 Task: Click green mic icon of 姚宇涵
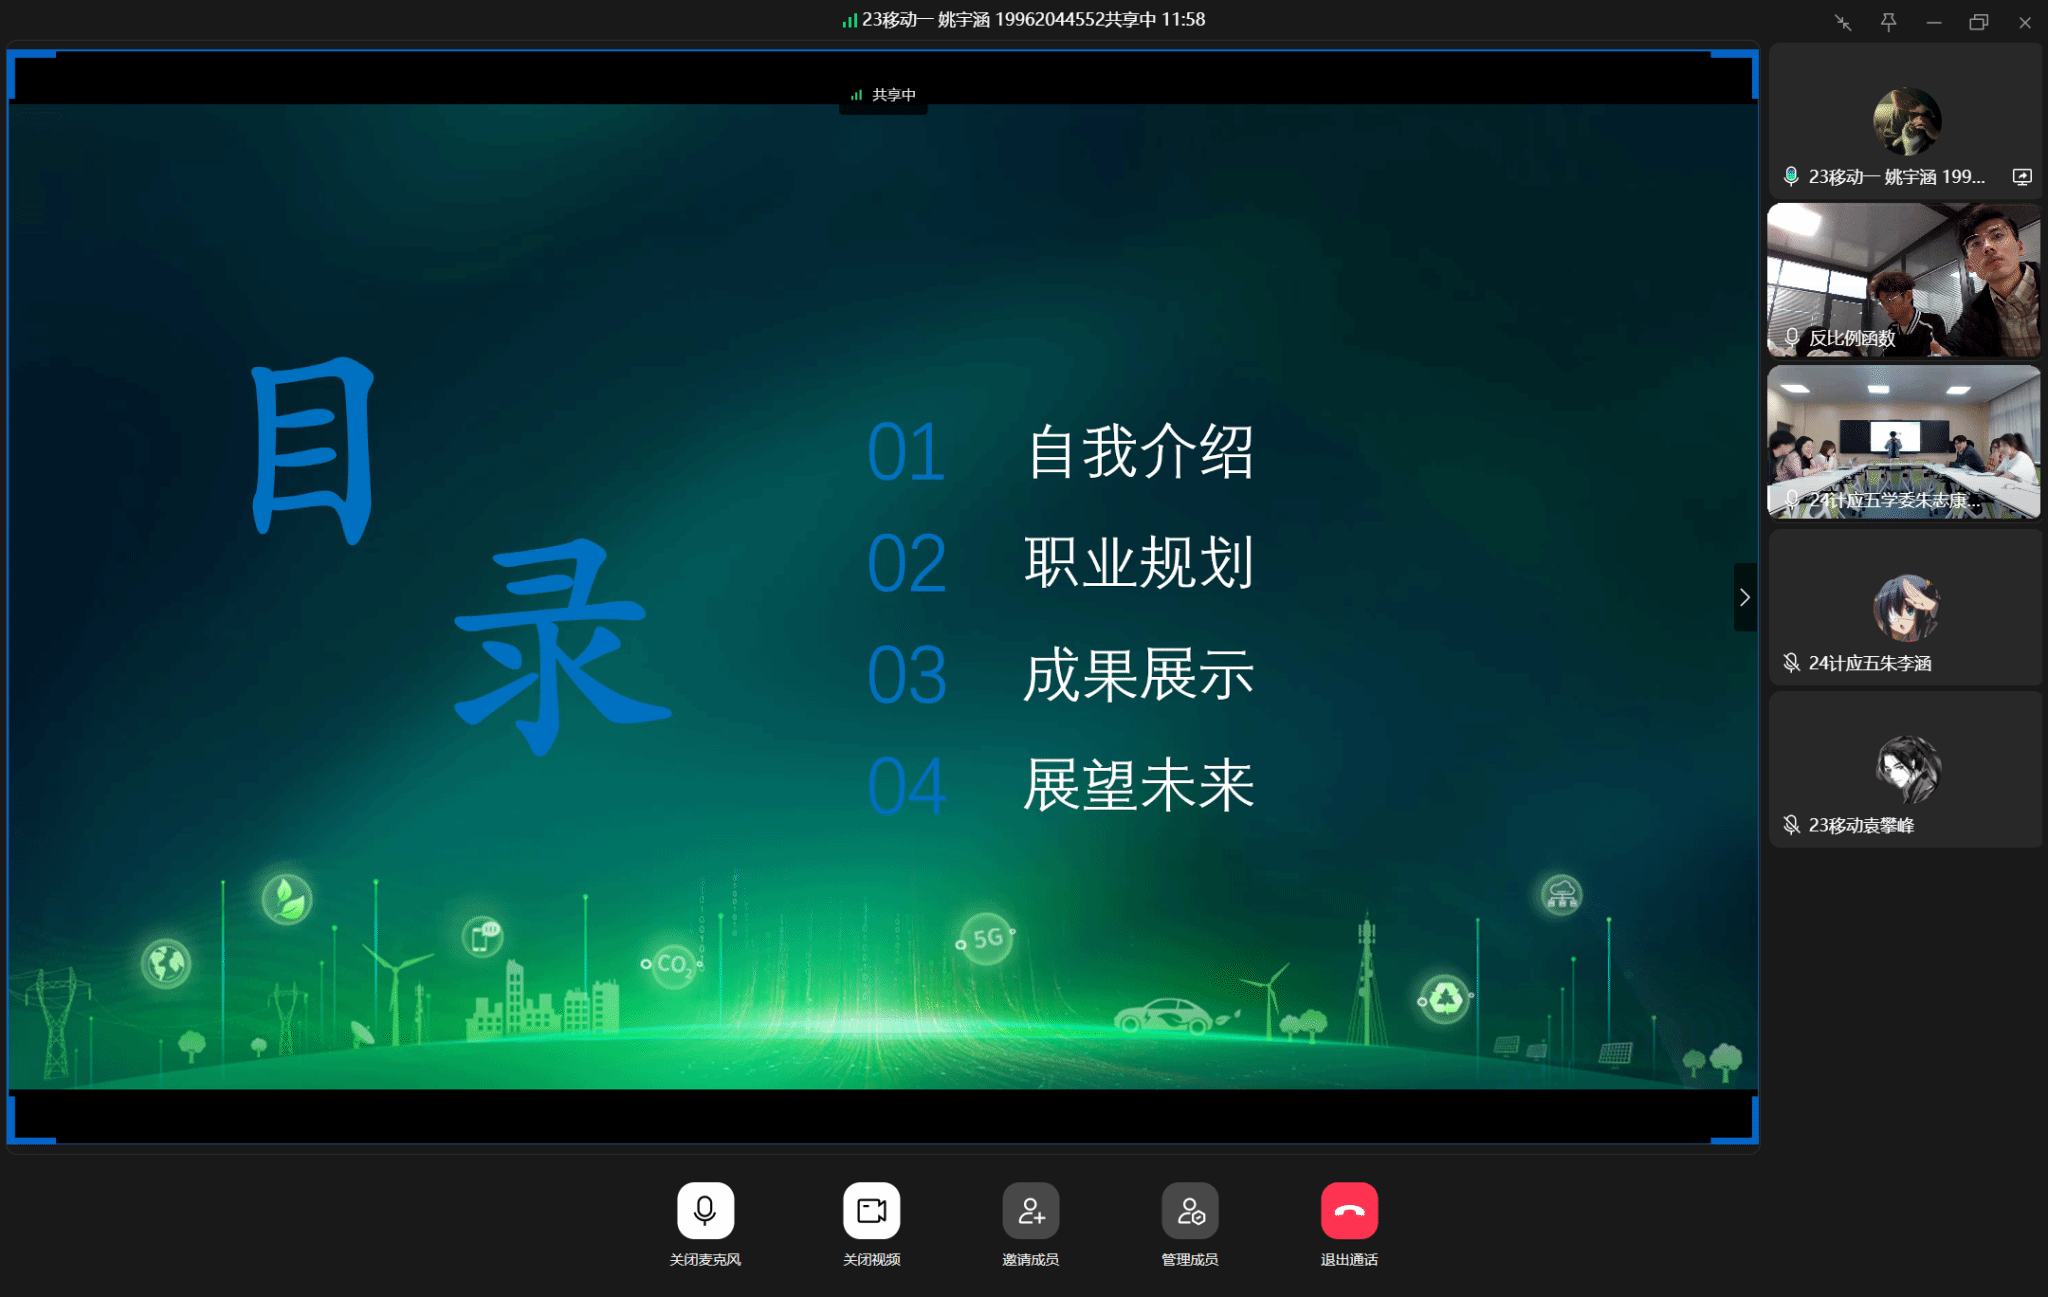pos(1791,177)
